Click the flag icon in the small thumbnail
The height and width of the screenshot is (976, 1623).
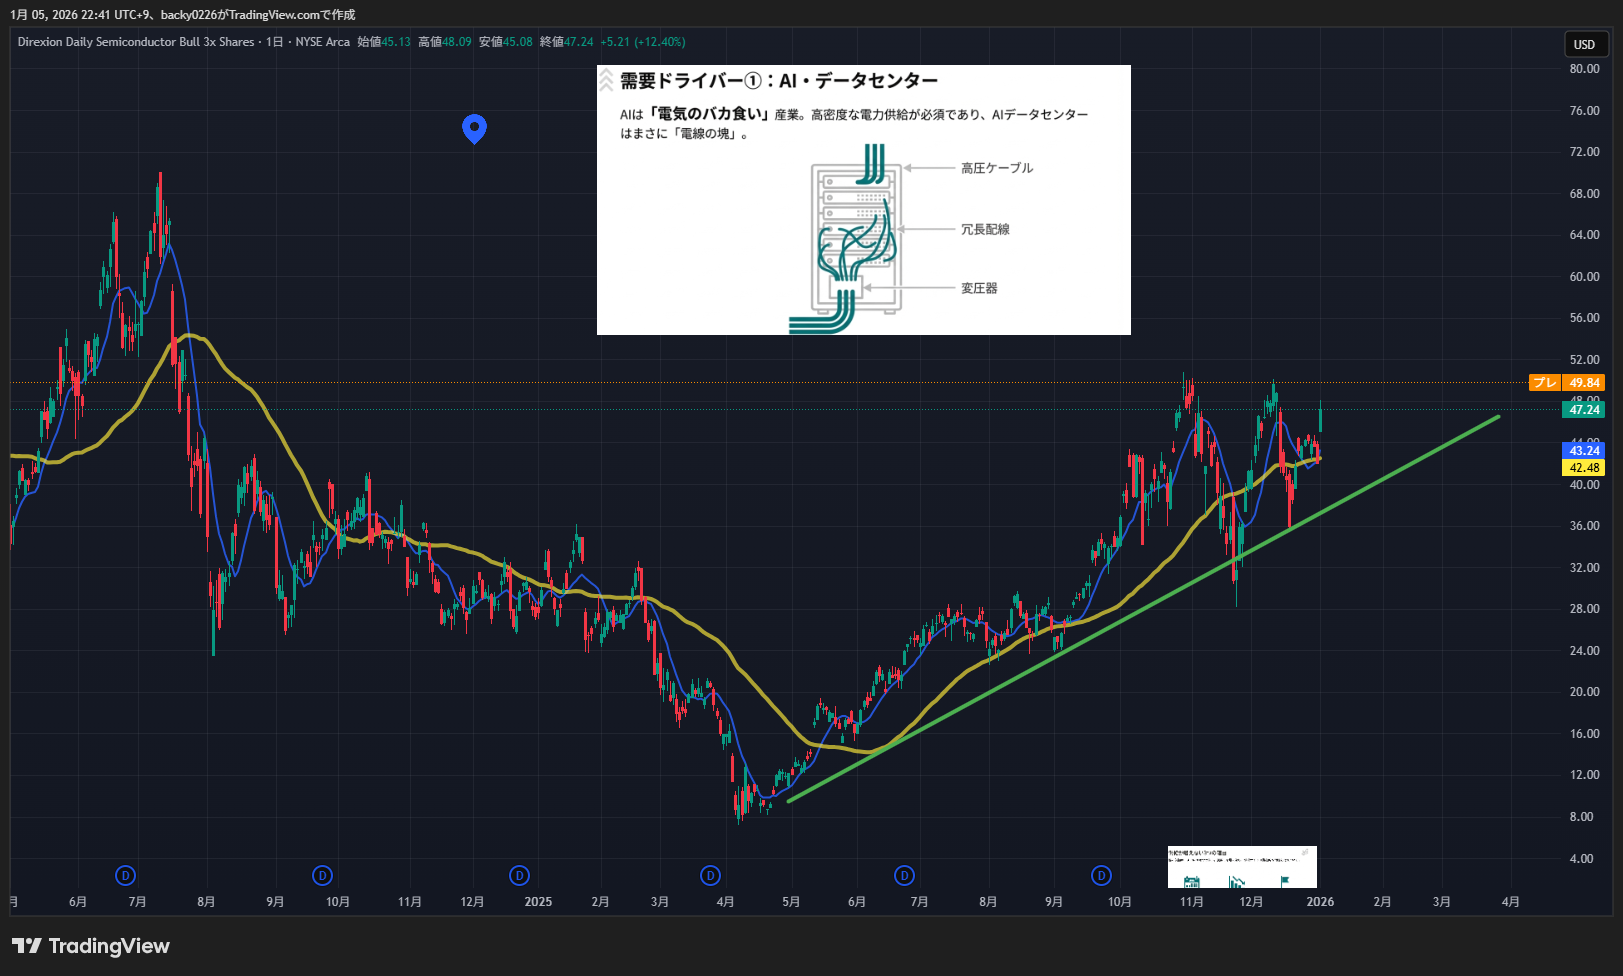click(1285, 881)
